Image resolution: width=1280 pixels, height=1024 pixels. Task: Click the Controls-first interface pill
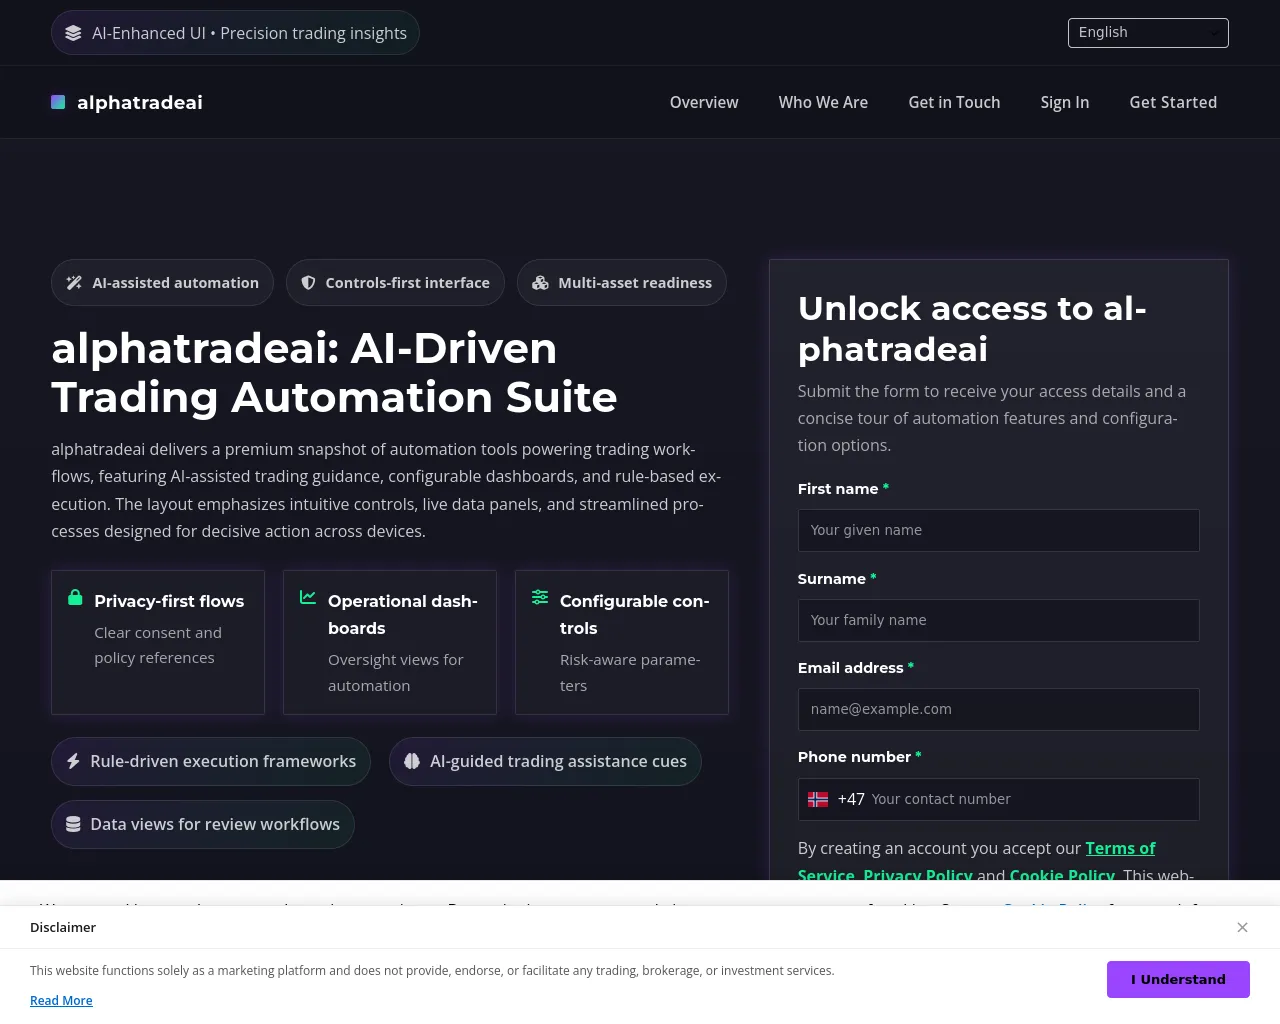pyautogui.click(x=395, y=283)
